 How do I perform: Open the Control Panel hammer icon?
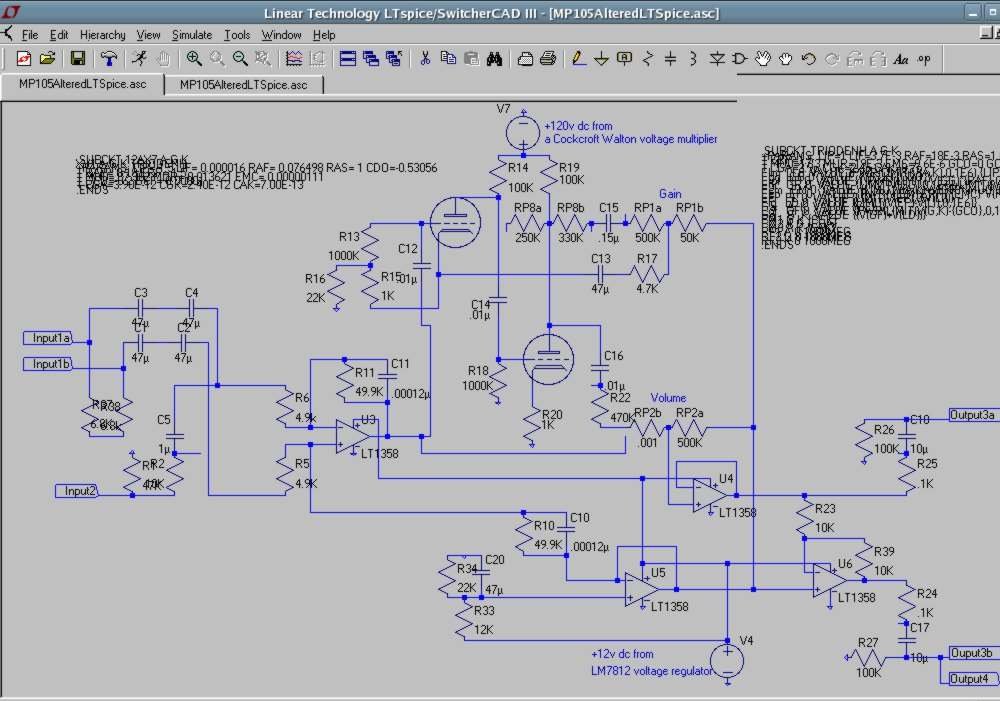tap(109, 59)
